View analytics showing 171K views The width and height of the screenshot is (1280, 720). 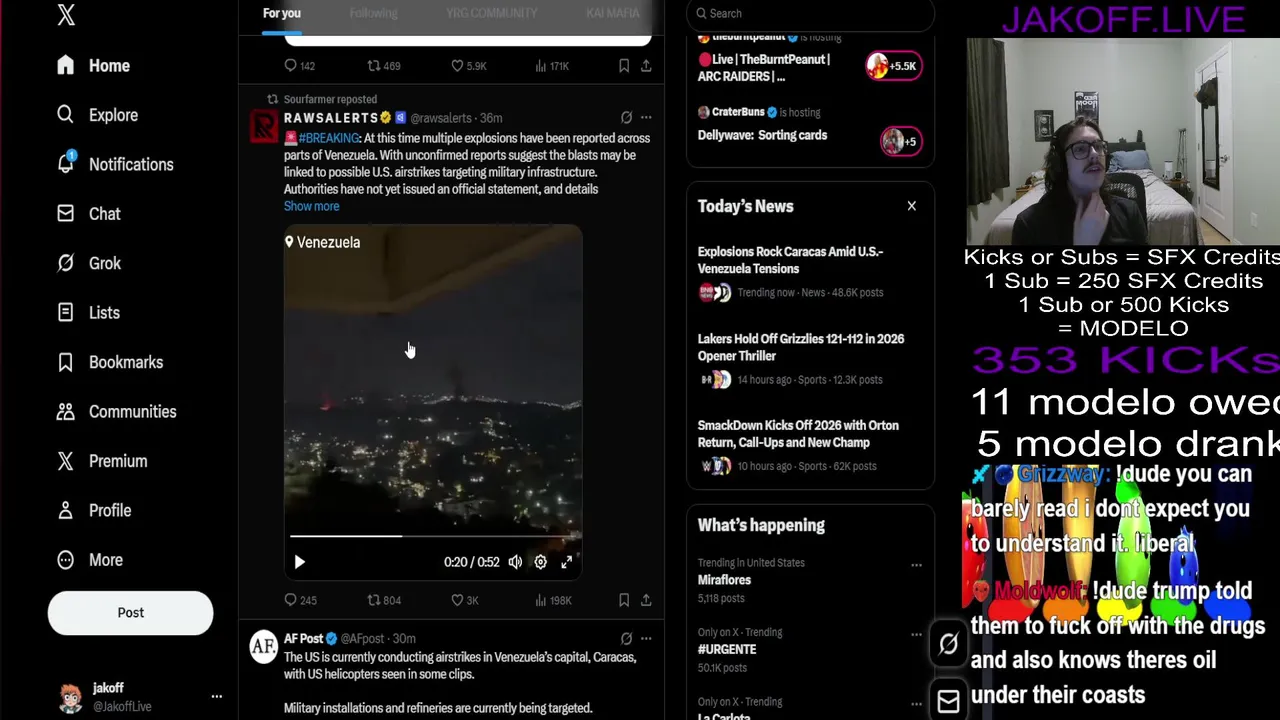(552, 66)
